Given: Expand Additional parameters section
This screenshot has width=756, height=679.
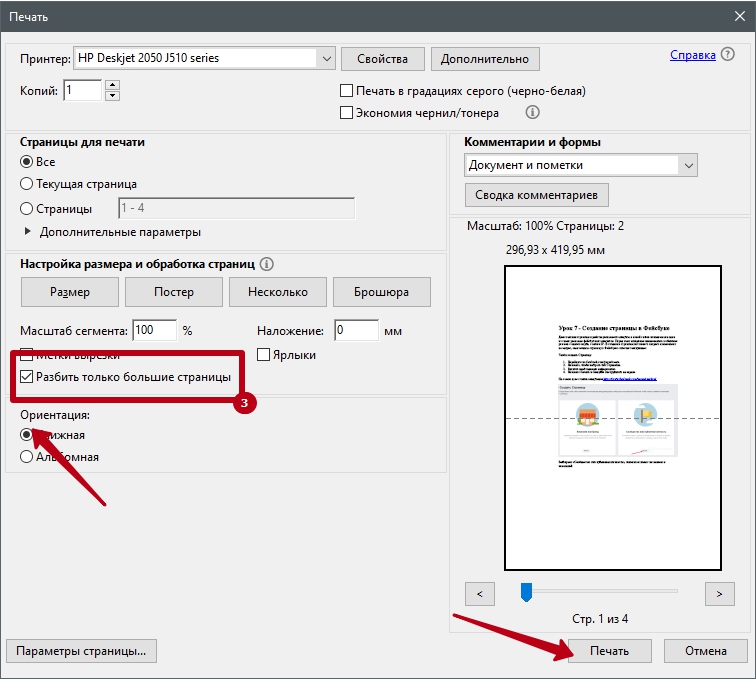Looking at the screenshot, I should point(27,232).
